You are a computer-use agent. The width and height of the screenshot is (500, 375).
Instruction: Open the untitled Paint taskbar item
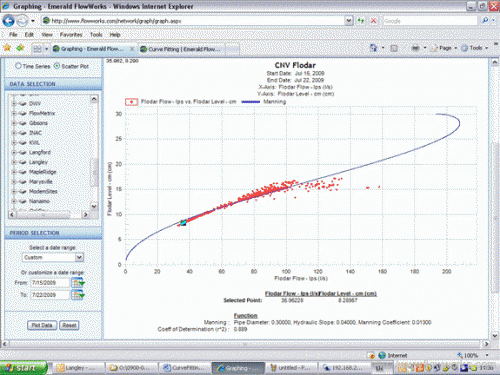point(291,368)
